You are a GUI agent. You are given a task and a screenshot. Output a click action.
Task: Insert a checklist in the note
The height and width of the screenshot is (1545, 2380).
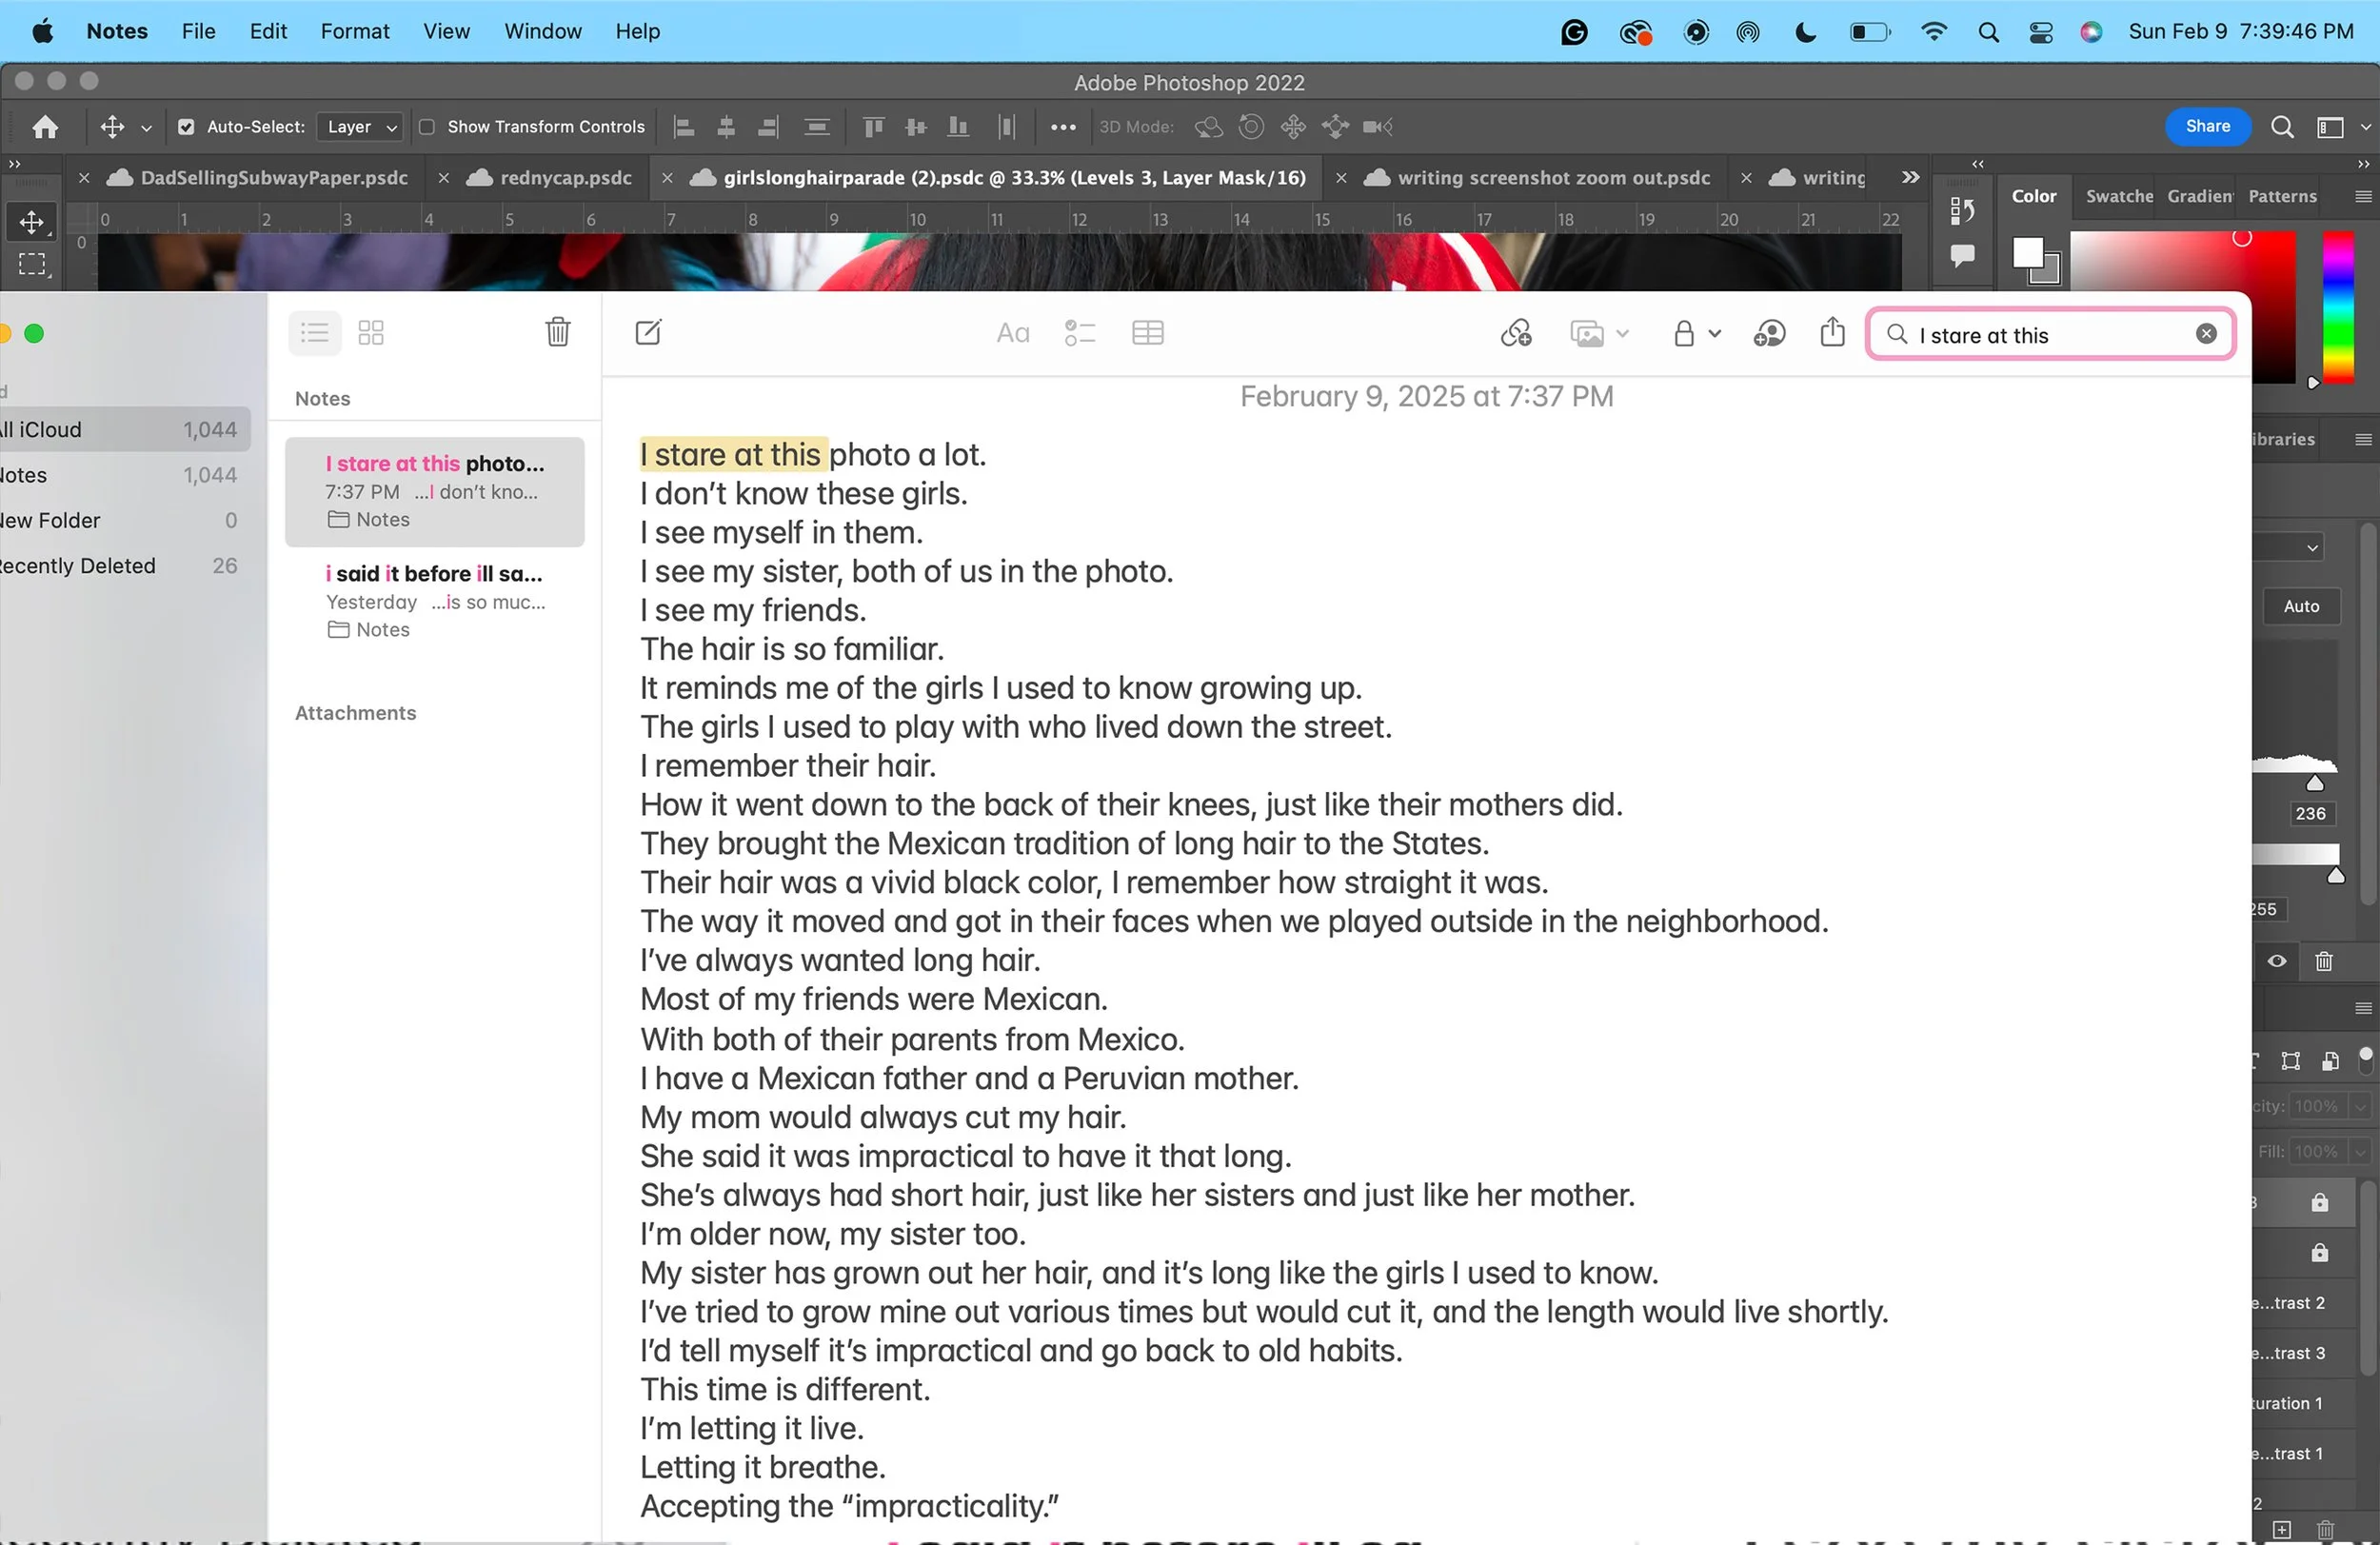pos(1079,333)
